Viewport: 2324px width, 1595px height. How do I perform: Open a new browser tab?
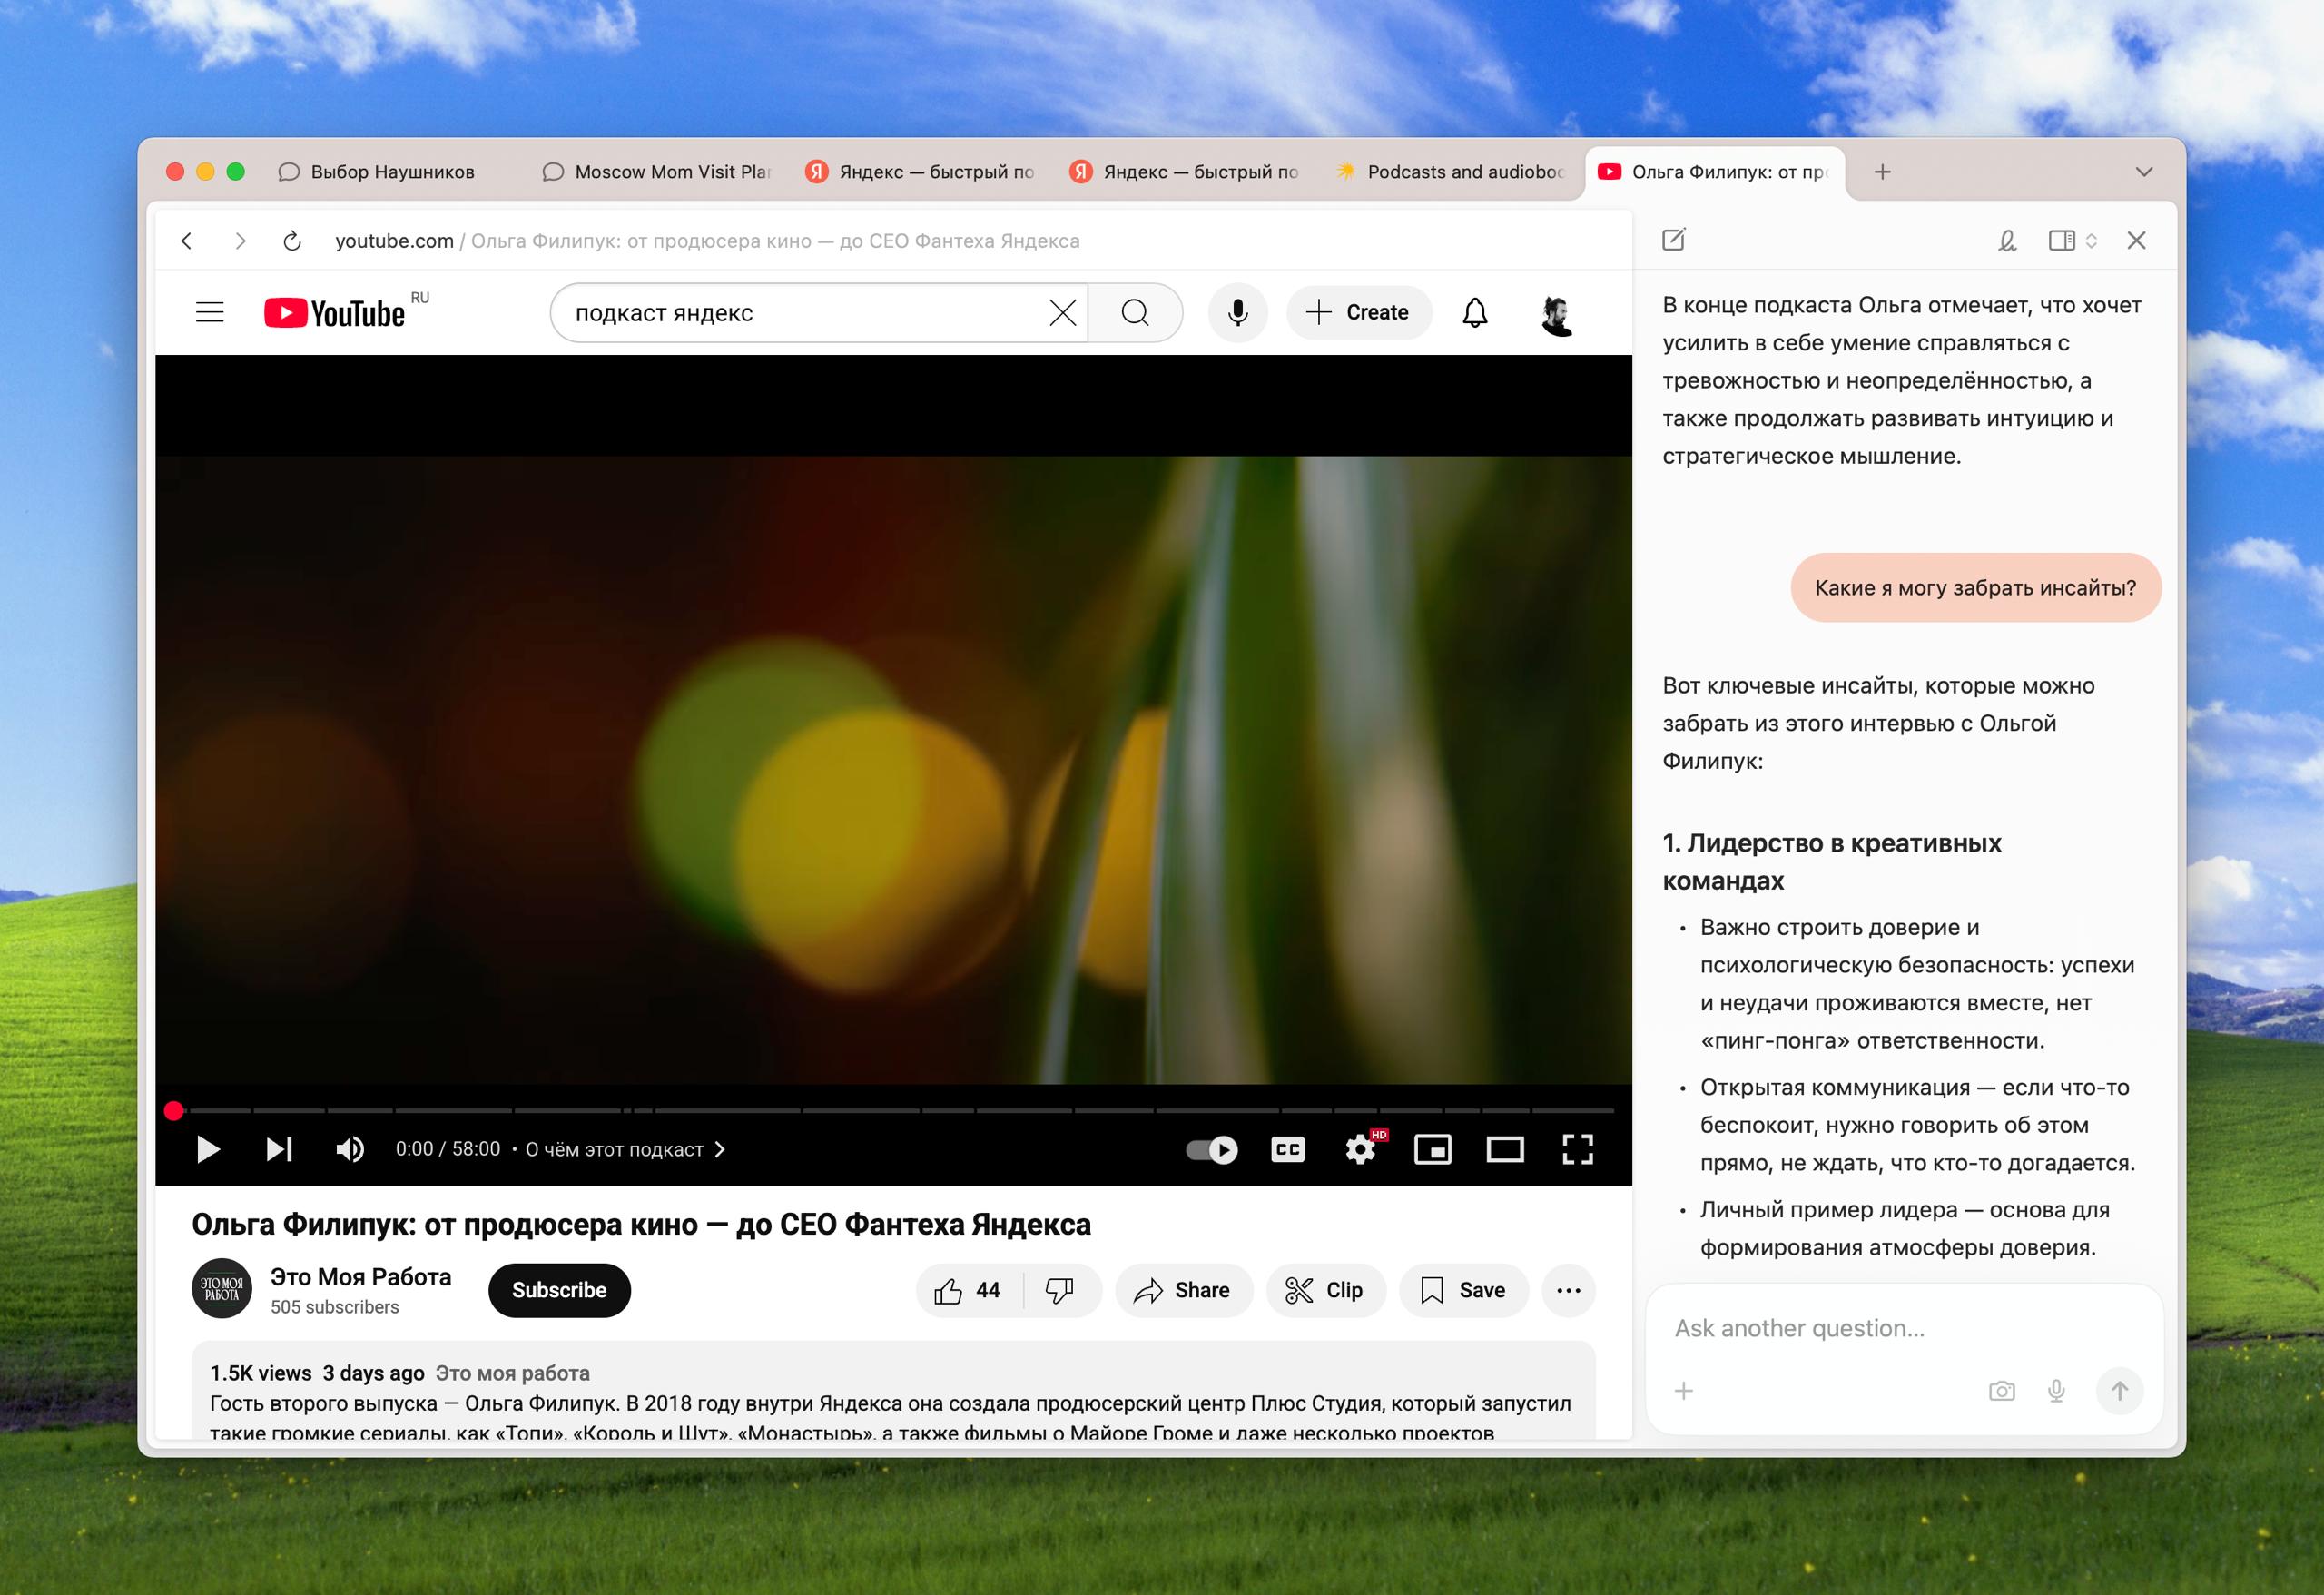[1882, 172]
